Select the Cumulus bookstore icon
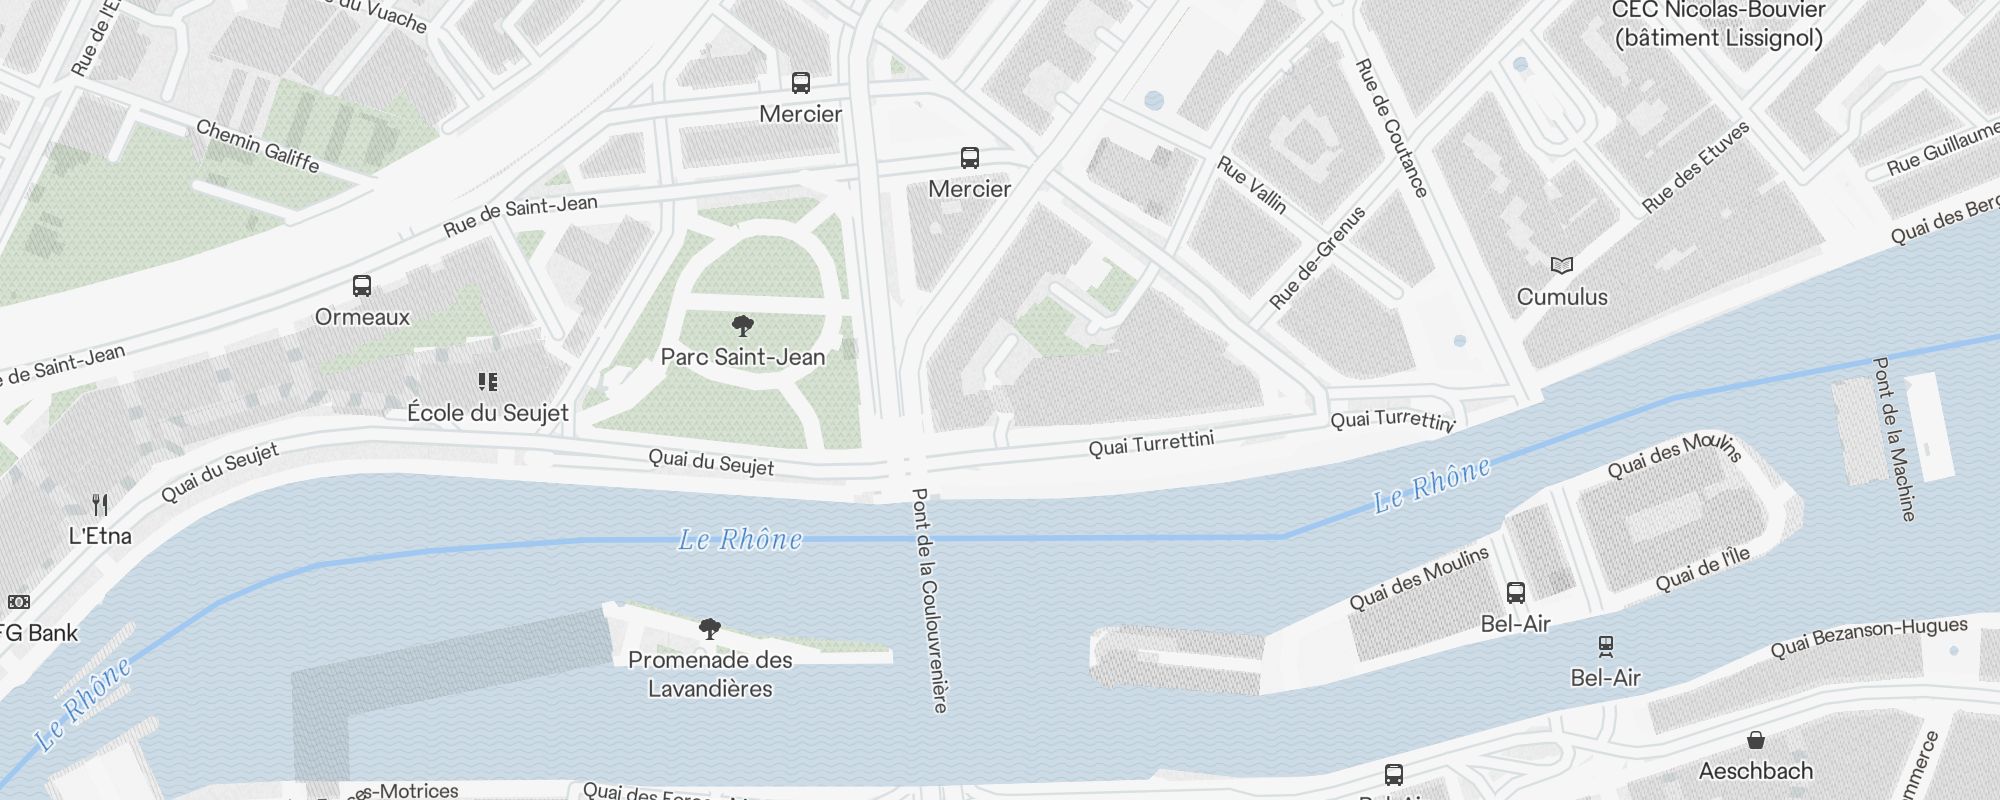 pos(1562,265)
